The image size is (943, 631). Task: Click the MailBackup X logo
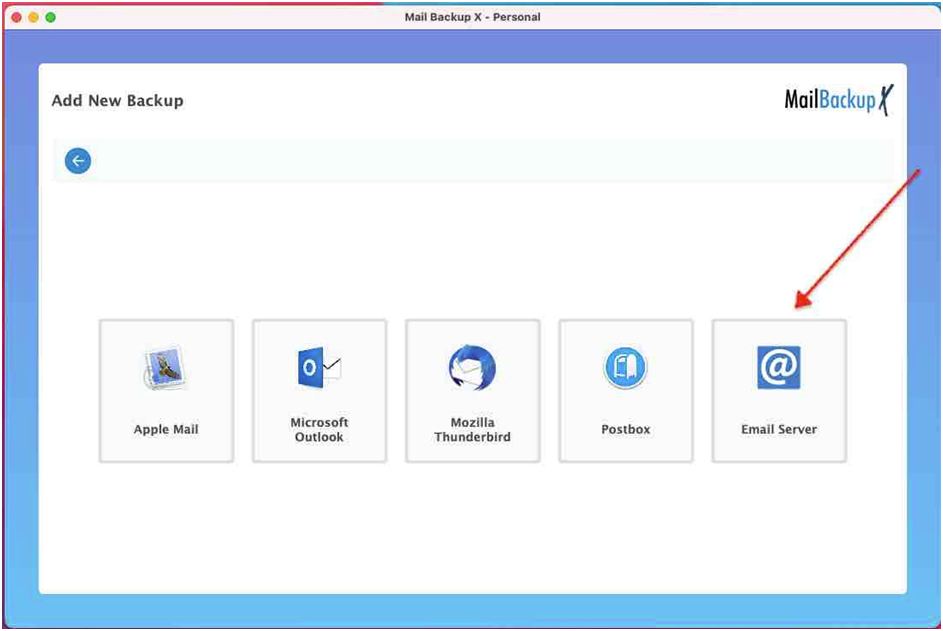[x=838, y=99]
